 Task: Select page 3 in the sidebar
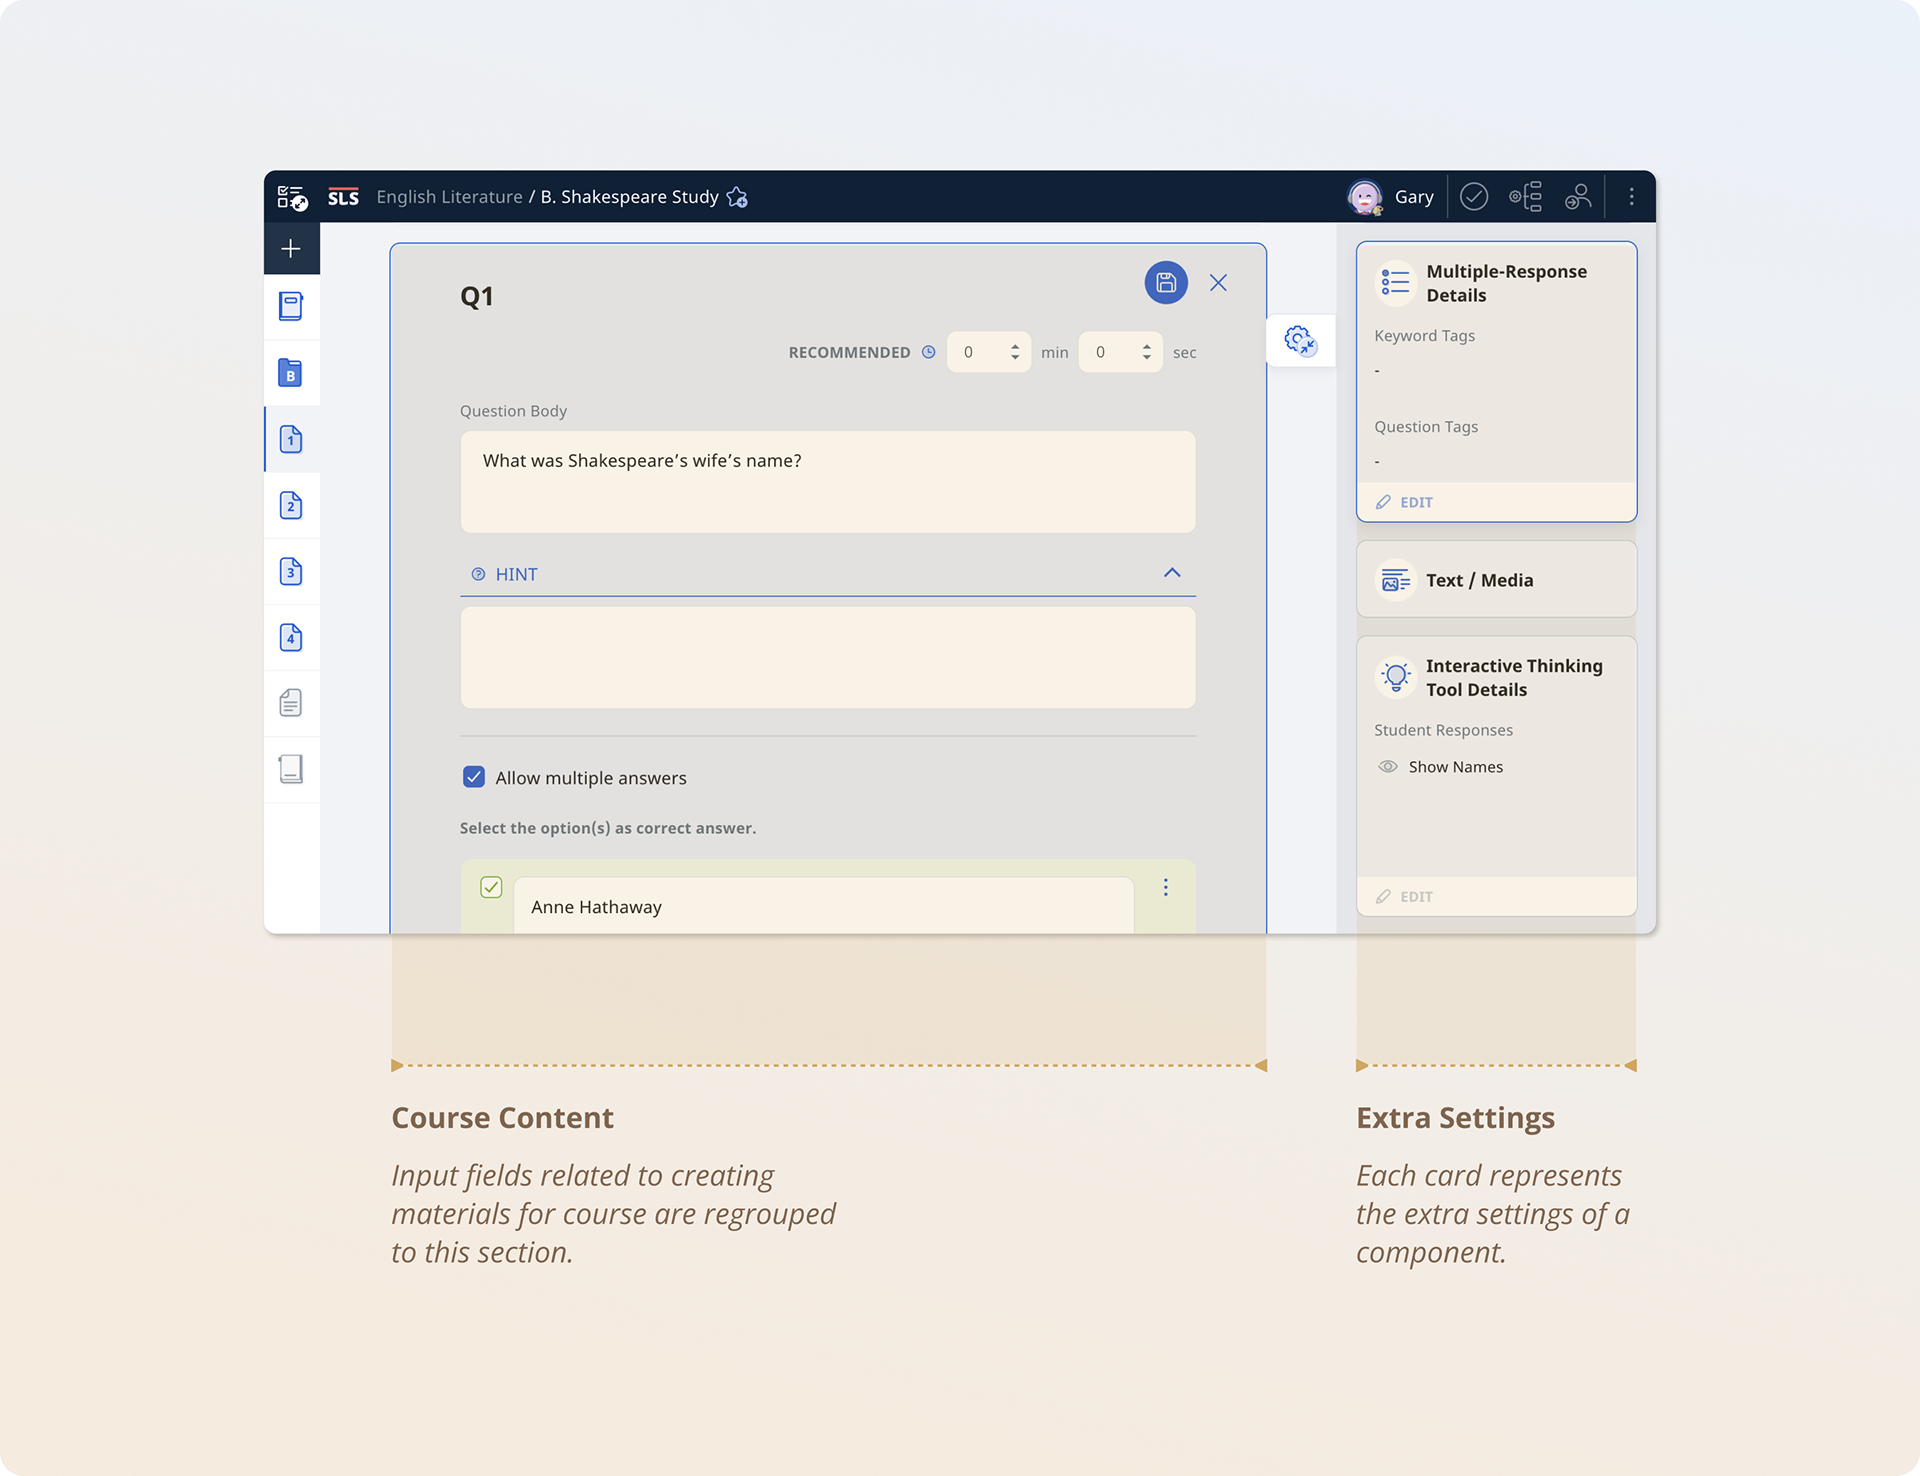[291, 571]
